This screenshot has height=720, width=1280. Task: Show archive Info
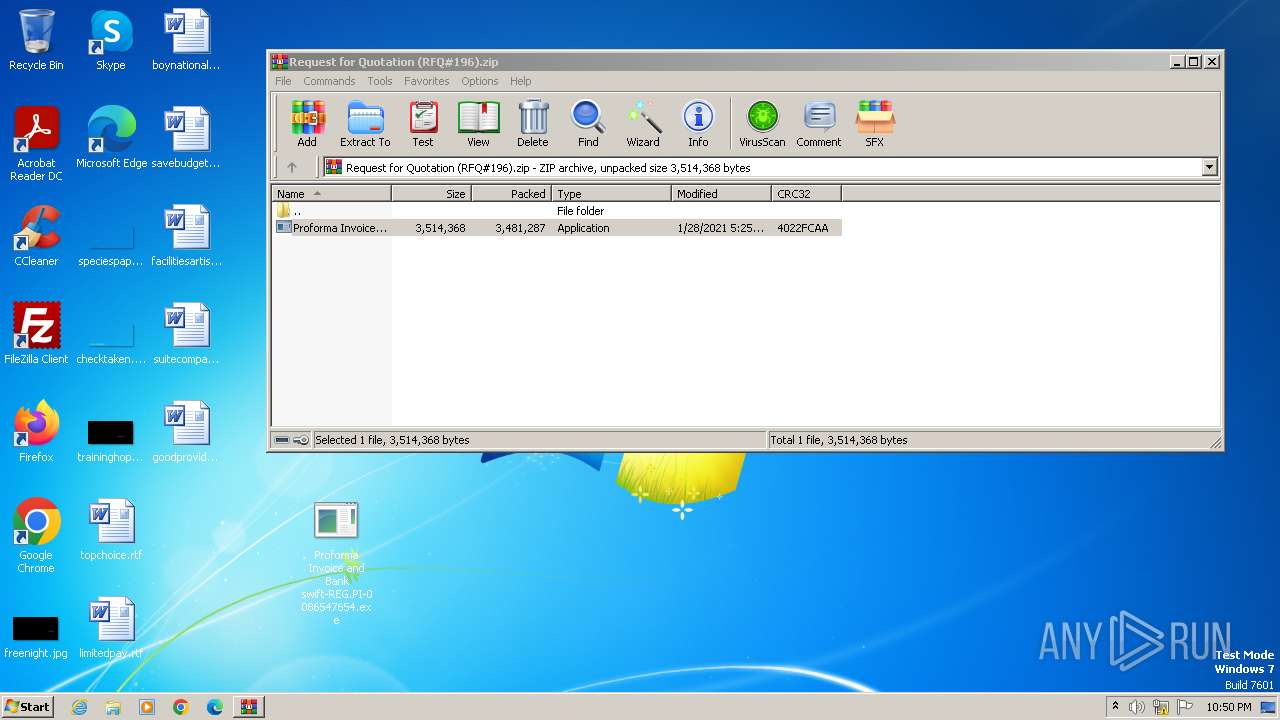click(x=698, y=124)
